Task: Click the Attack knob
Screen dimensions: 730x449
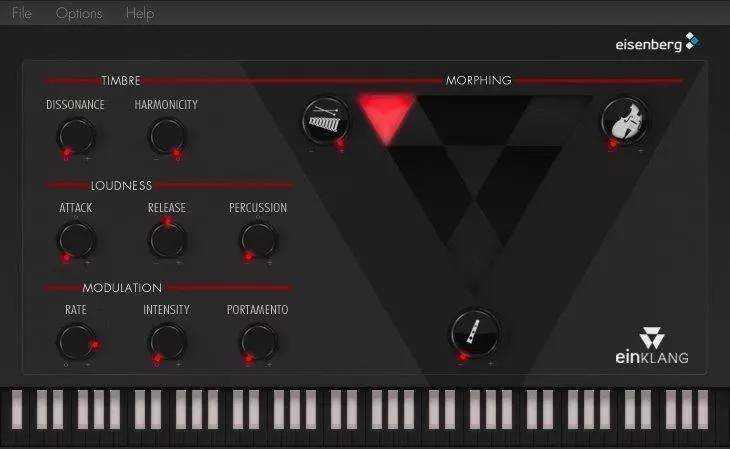Action: pyautogui.click(x=76, y=240)
